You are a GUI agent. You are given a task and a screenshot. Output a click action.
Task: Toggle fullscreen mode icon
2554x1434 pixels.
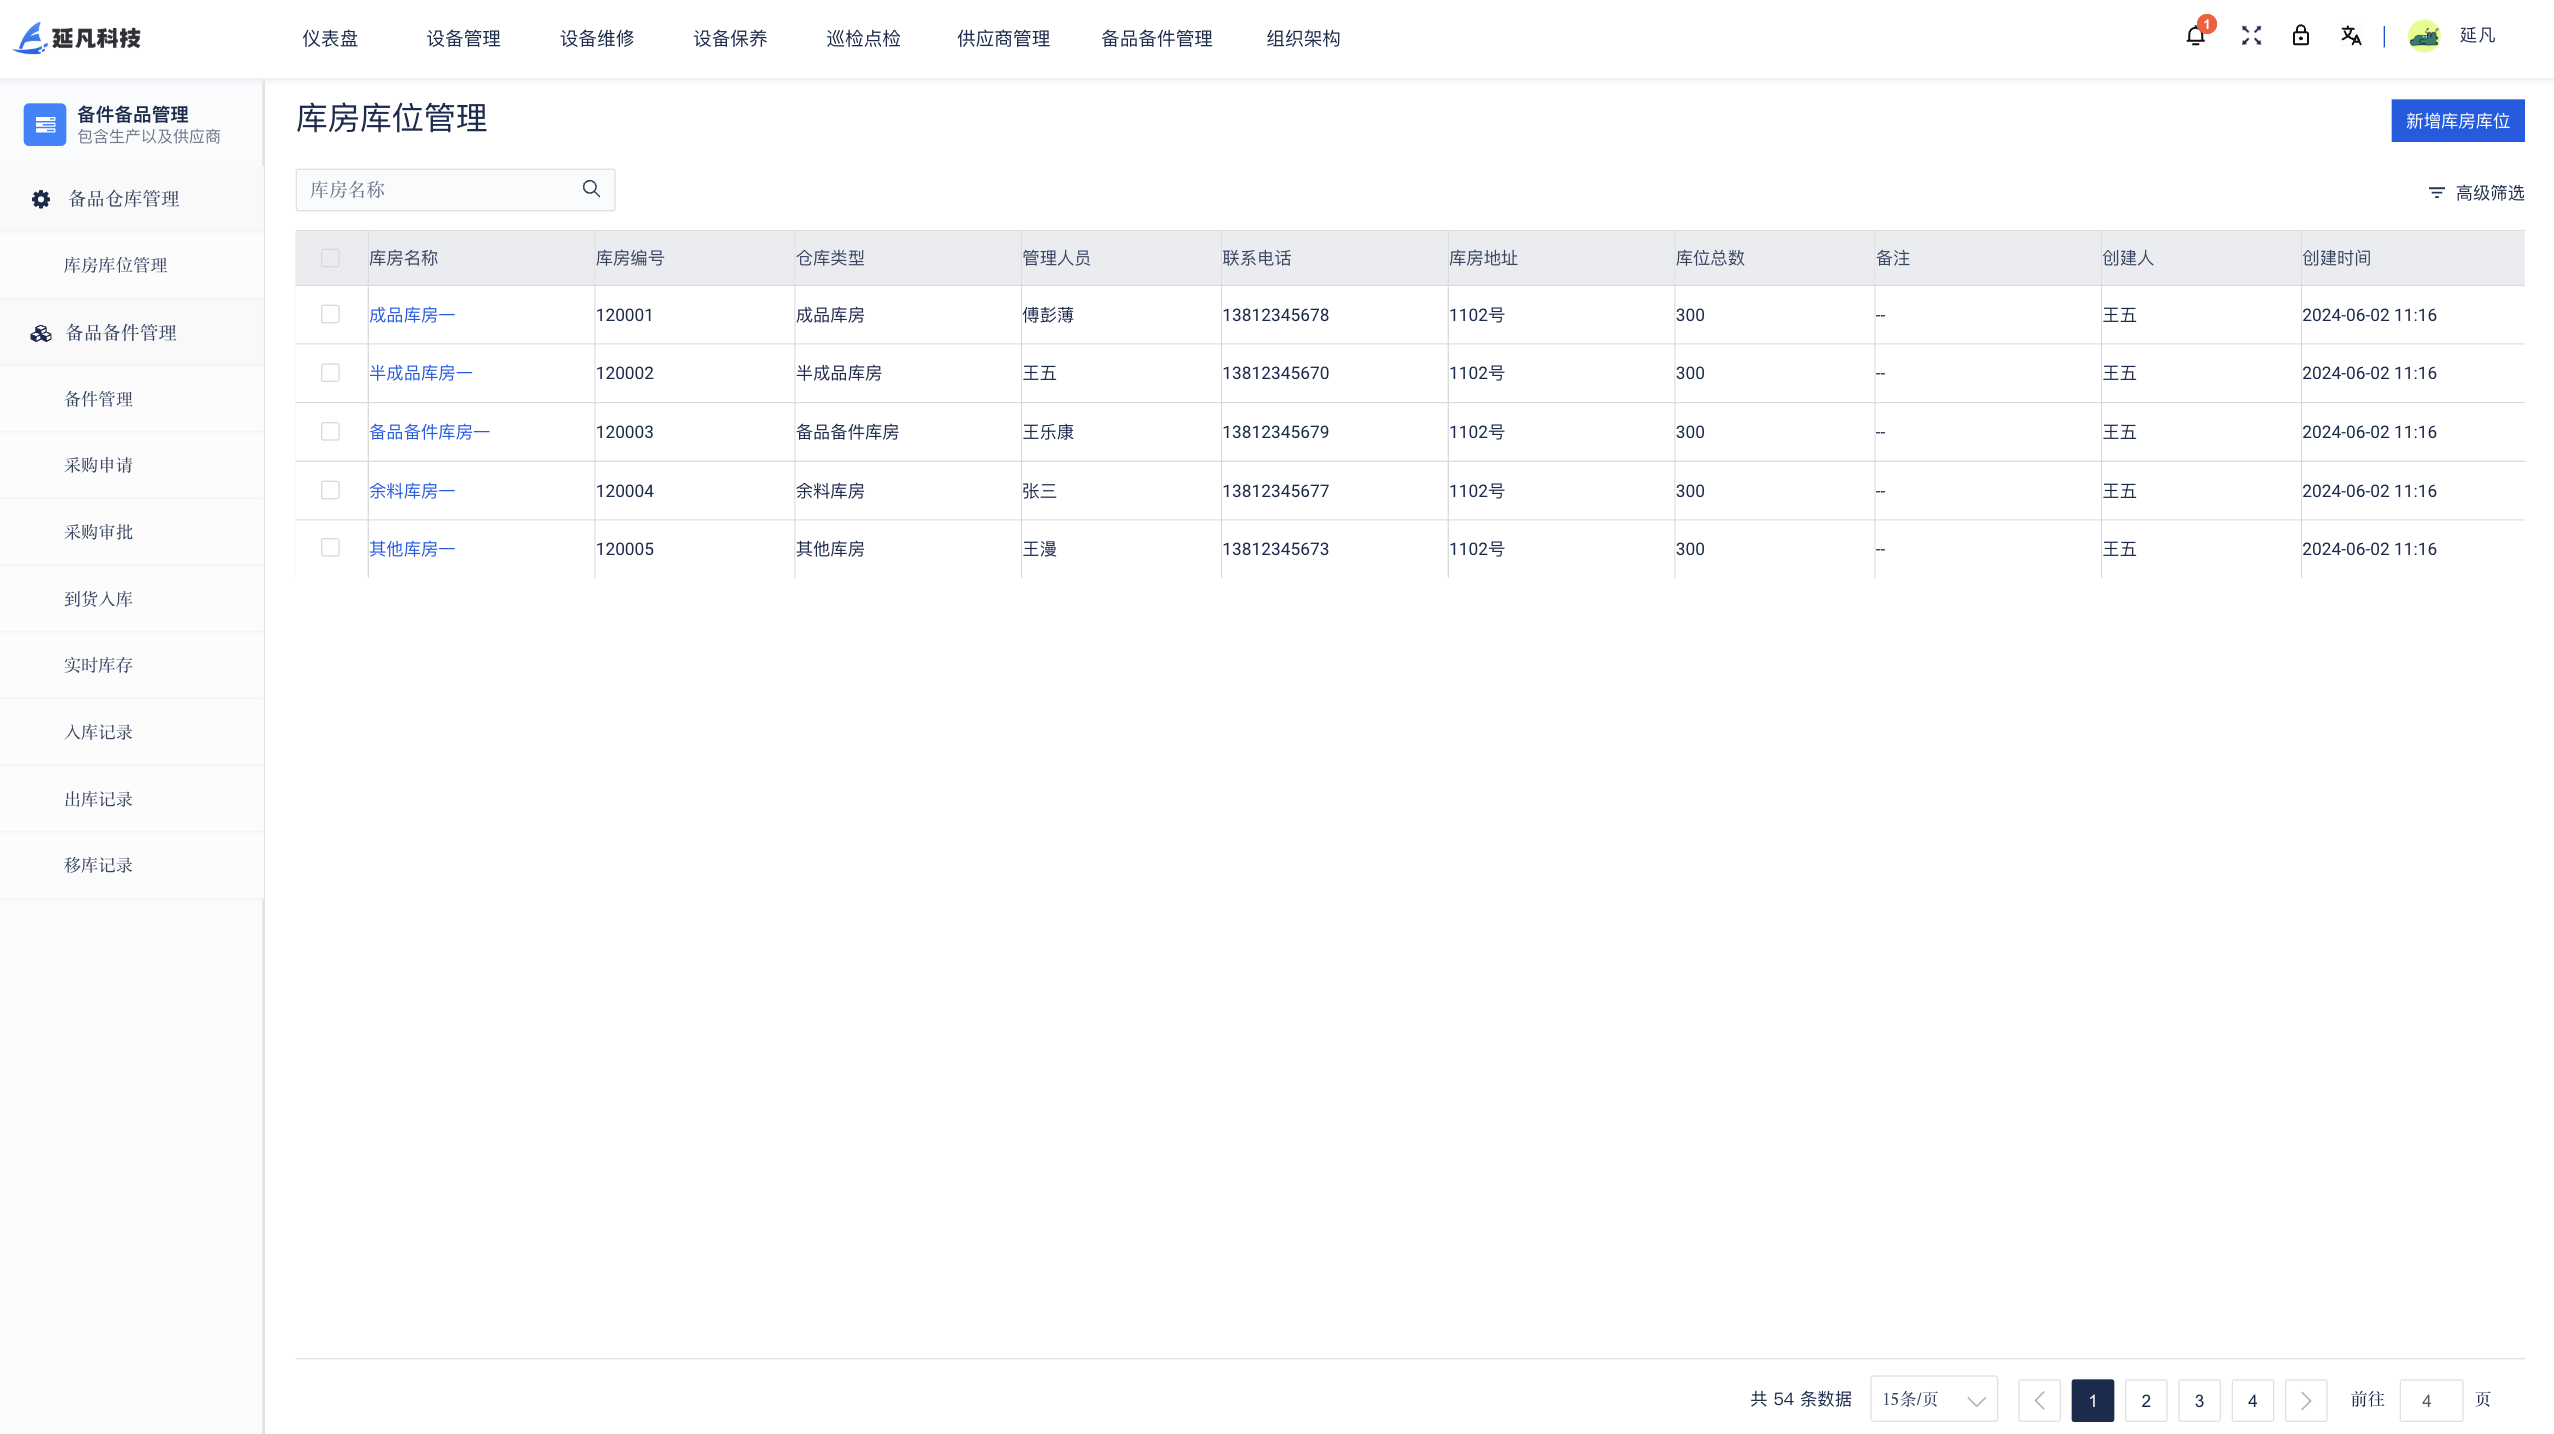(2250, 36)
